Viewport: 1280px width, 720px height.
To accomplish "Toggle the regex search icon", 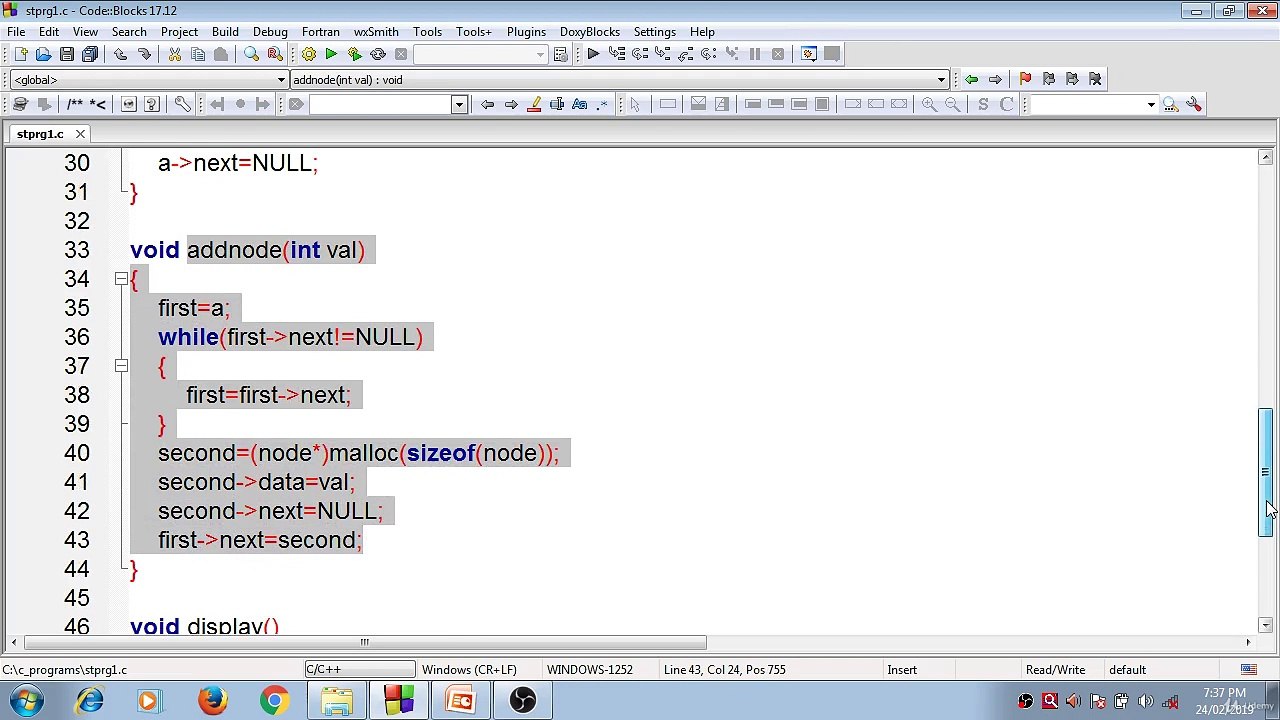I will tap(602, 104).
